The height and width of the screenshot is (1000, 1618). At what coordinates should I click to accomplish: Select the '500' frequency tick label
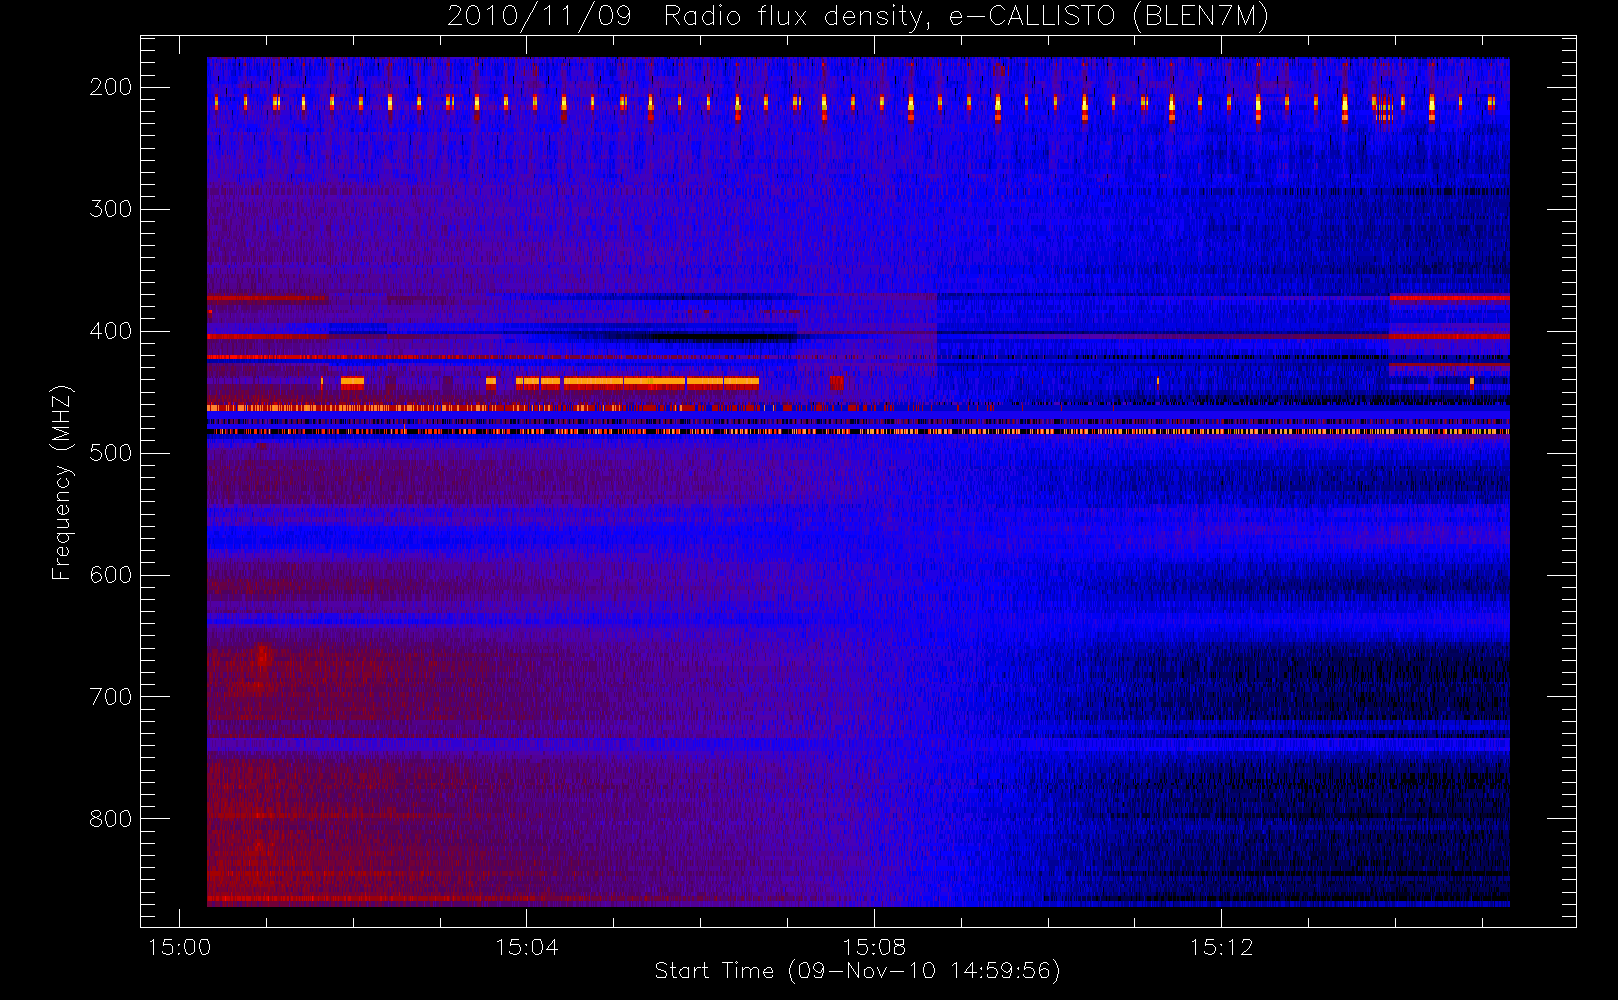click(111, 453)
